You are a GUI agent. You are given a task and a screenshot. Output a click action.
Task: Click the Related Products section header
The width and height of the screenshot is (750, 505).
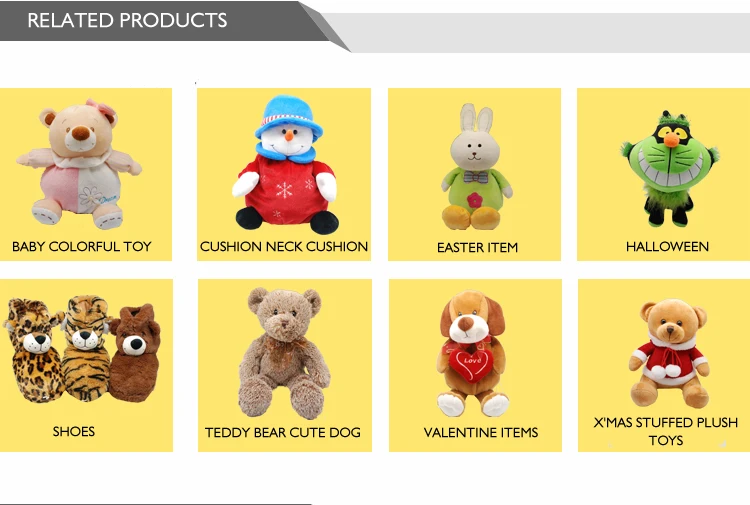[127, 20]
